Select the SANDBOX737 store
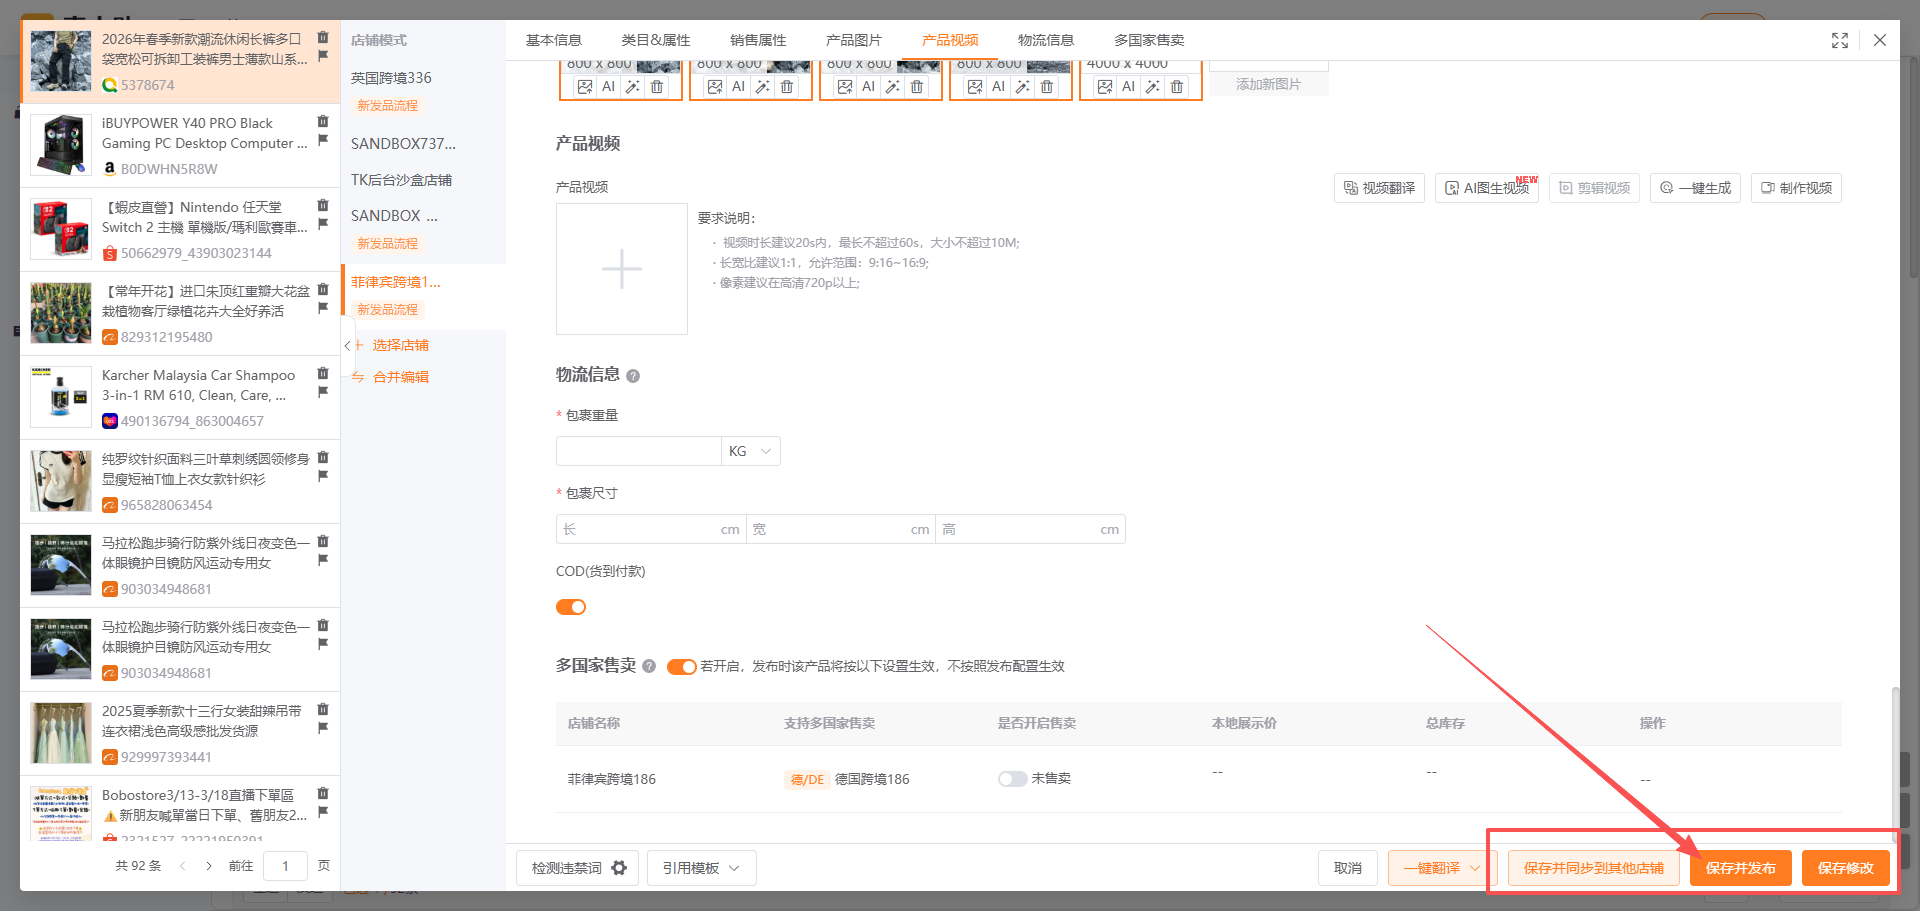Image resolution: width=1920 pixels, height=911 pixels. click(403, 144)
